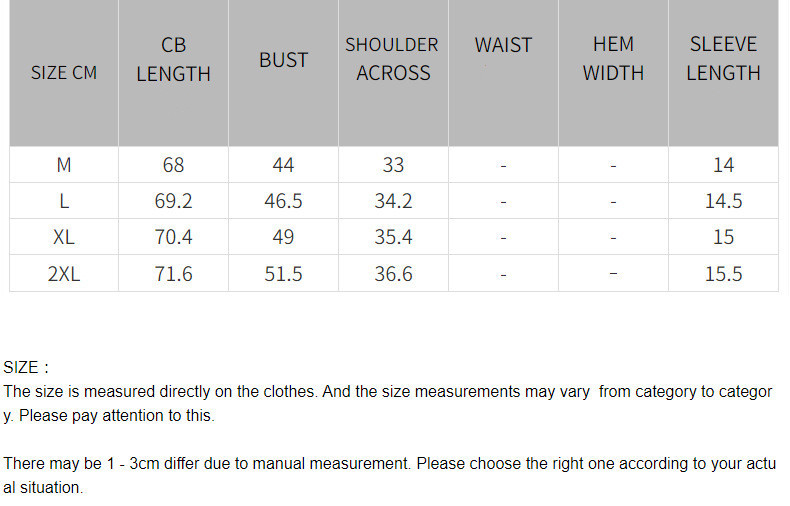Select the M size row label
Image resolution: width=790 pixels, height=506 pixels.
point(64,165)
